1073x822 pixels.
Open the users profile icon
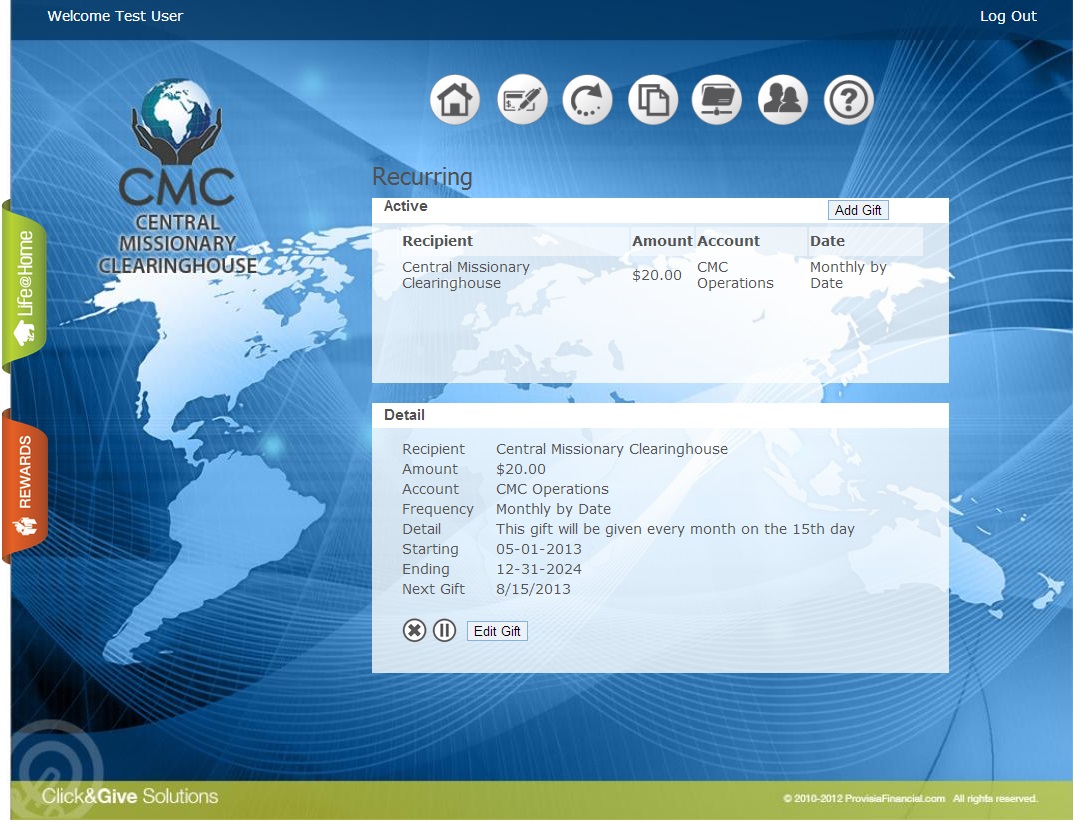click(x=783, y=100)
